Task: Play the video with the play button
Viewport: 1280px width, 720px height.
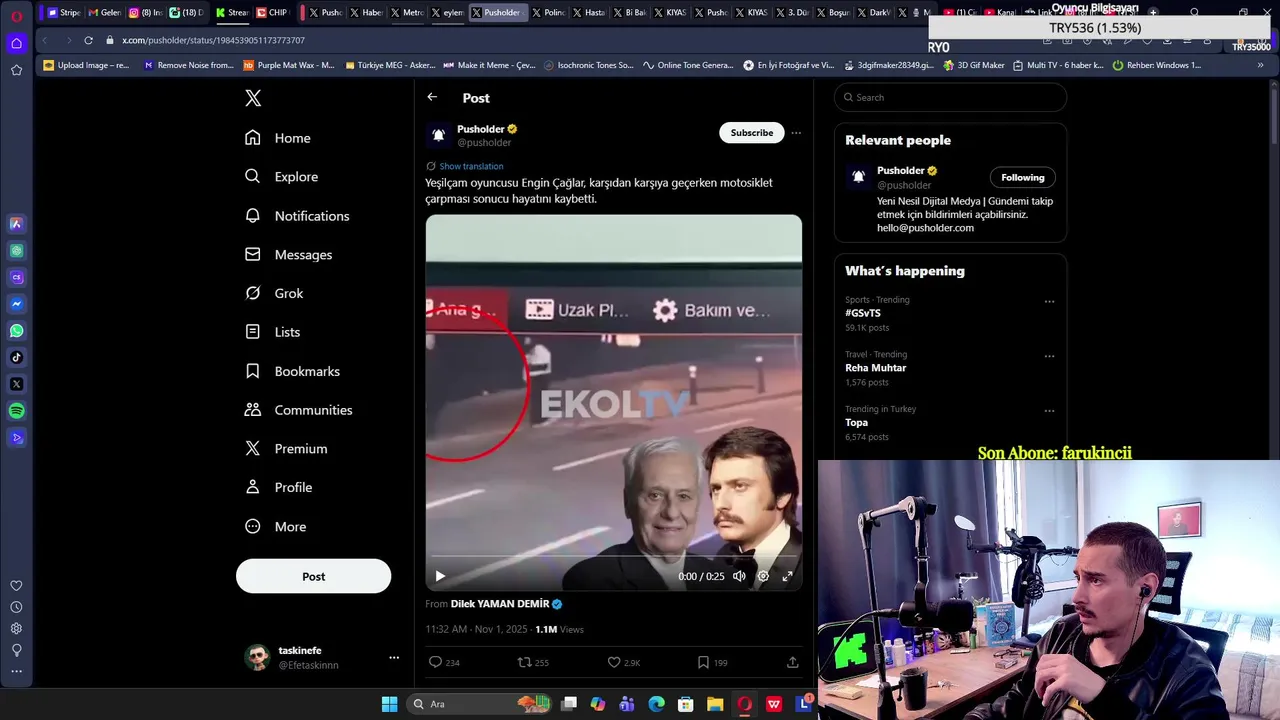Action: [440, 576]
